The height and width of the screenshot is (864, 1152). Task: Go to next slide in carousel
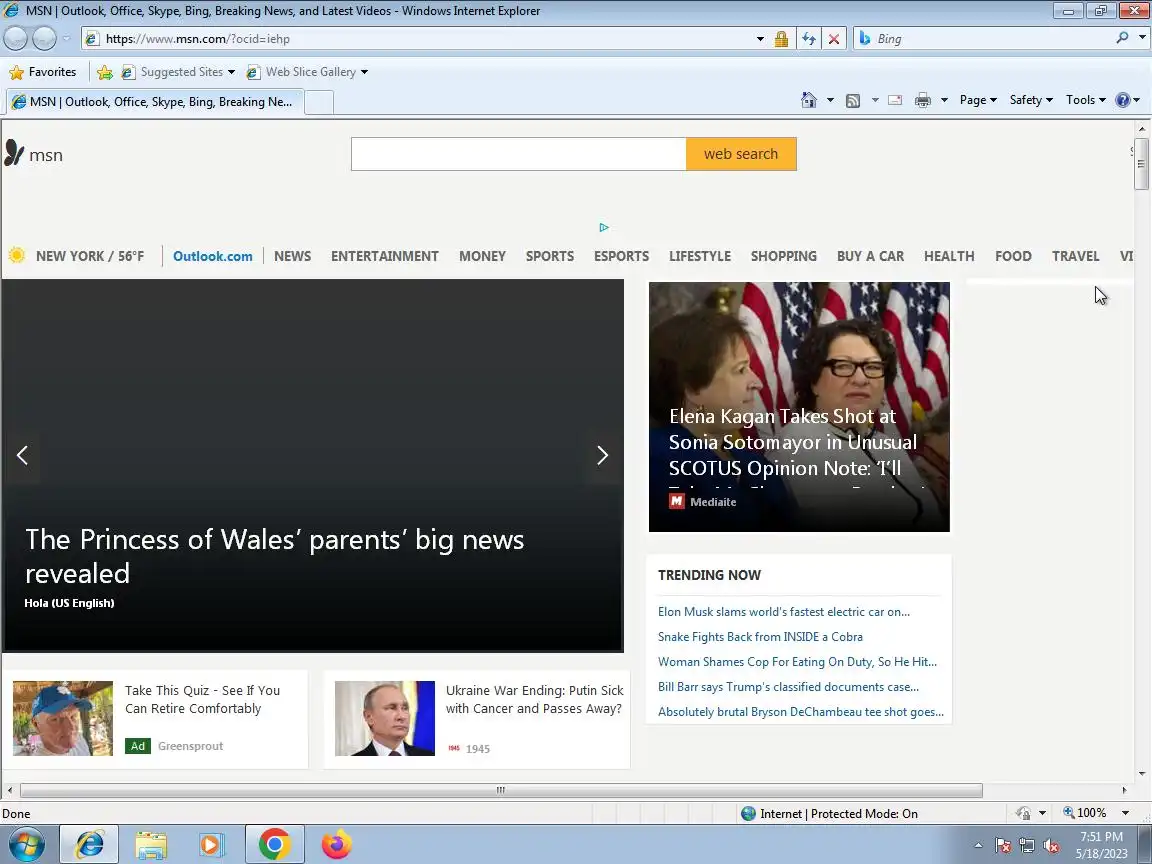602,456
